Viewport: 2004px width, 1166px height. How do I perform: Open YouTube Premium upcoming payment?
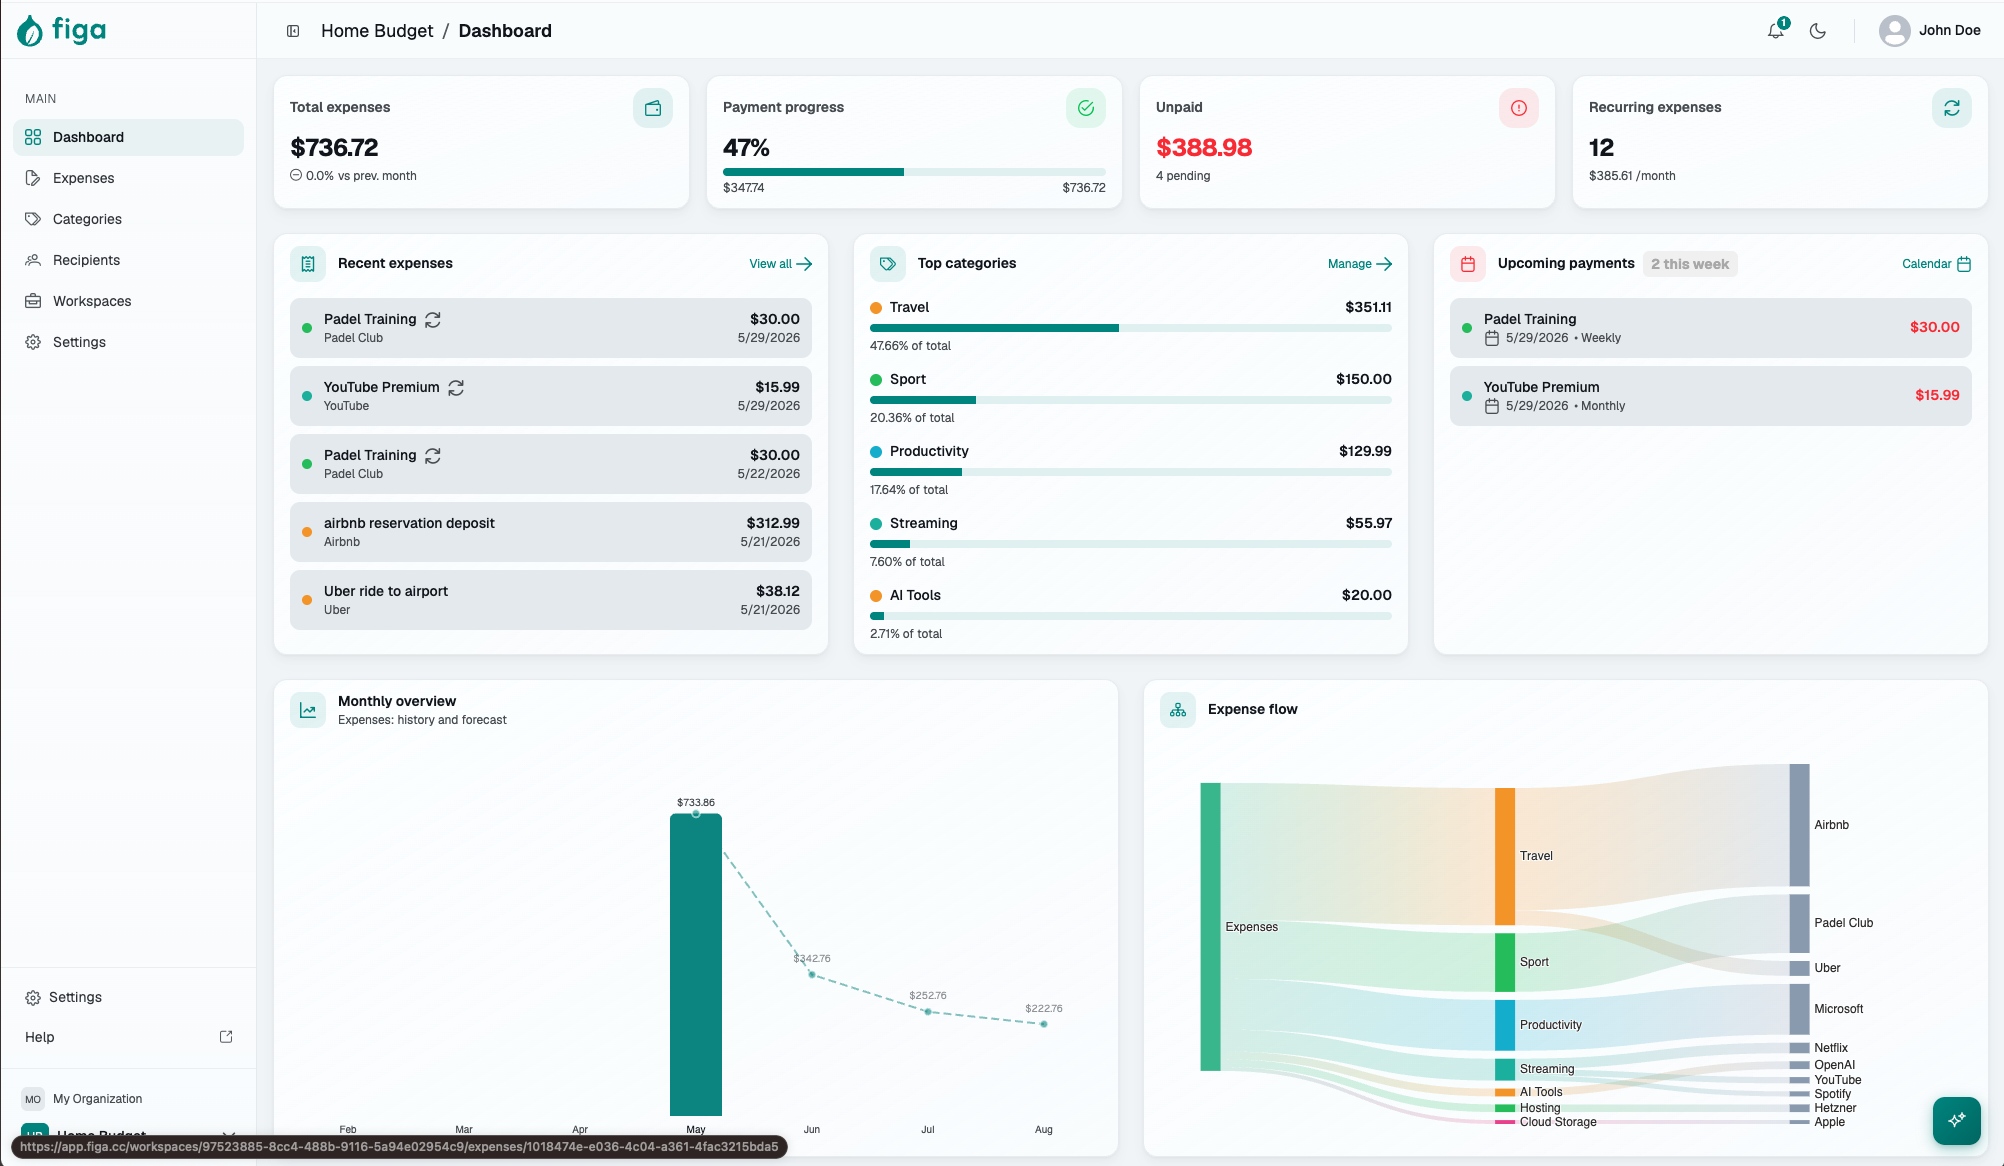pyautogui.click(x=1711, y=396)
